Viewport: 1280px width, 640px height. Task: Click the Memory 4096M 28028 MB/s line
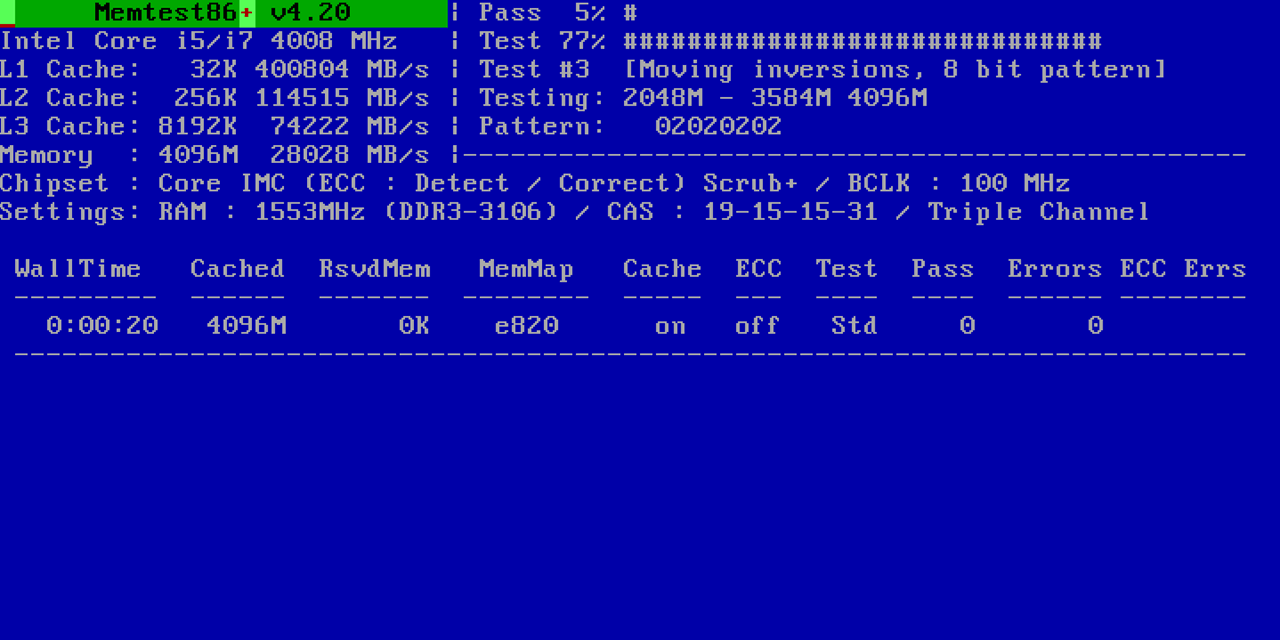click(x=215, y=155)
